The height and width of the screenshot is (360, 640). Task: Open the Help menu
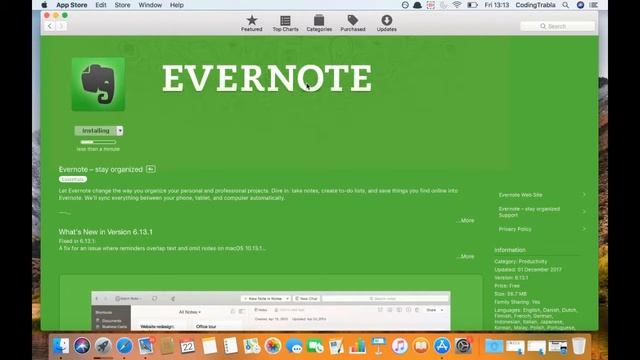(x=177, y=5)
